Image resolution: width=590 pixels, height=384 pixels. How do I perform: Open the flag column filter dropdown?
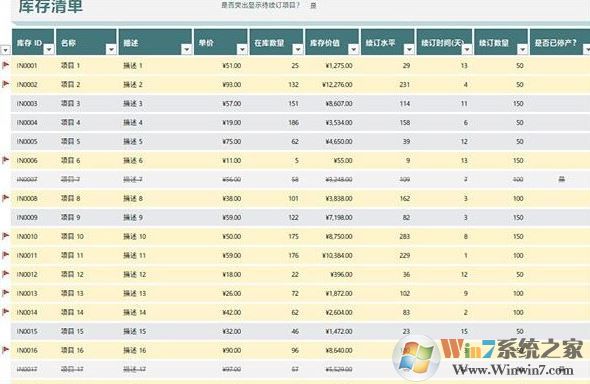pyautogui.click(x=6, y=50)
